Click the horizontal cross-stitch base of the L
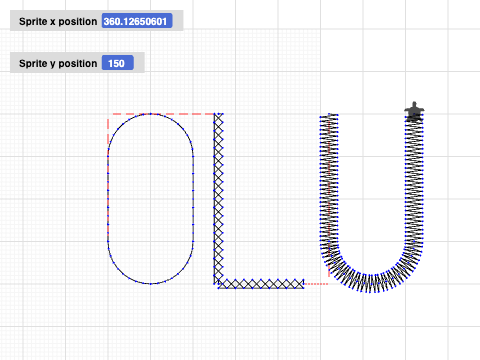 tap(261, 284)
